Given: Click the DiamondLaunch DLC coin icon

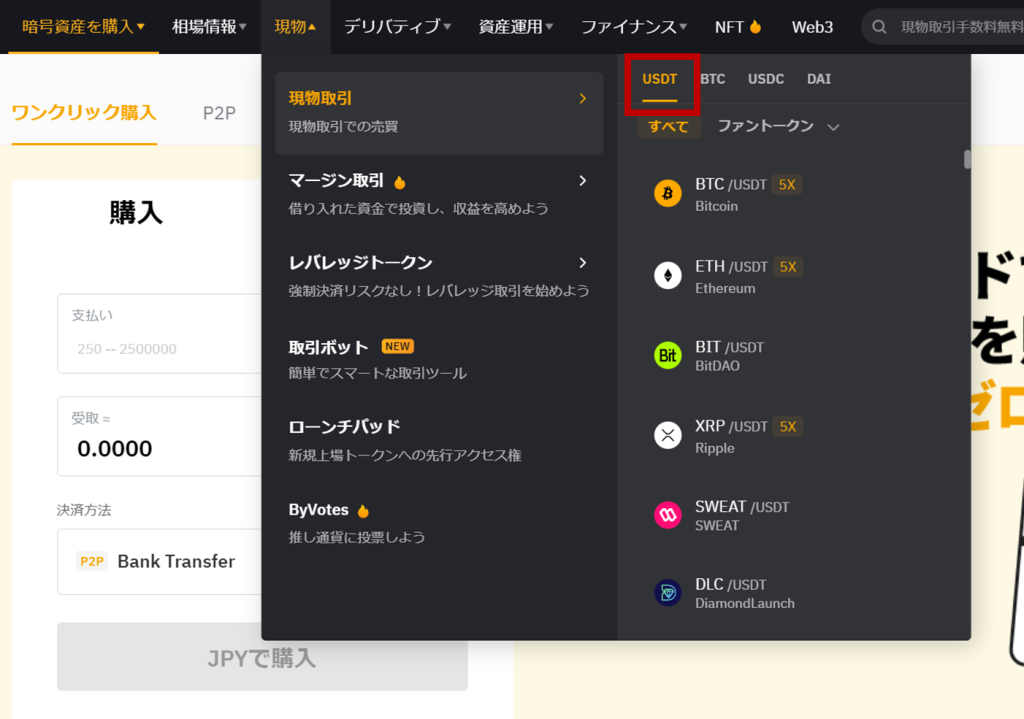Looking at the screenshot, I should click(x=667, y=593).
